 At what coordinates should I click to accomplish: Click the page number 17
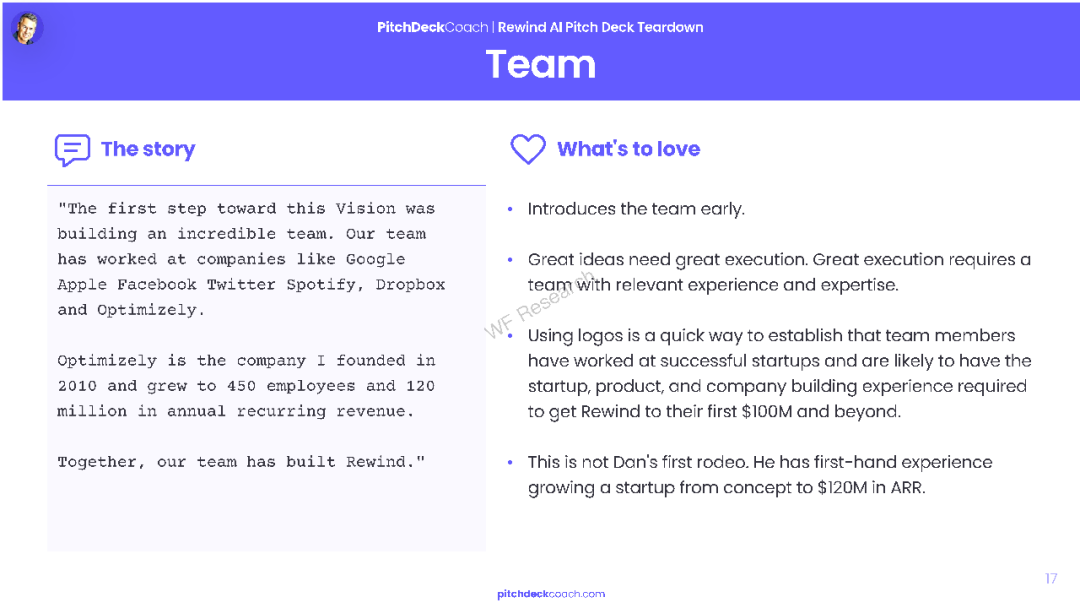click(1050, 578)
